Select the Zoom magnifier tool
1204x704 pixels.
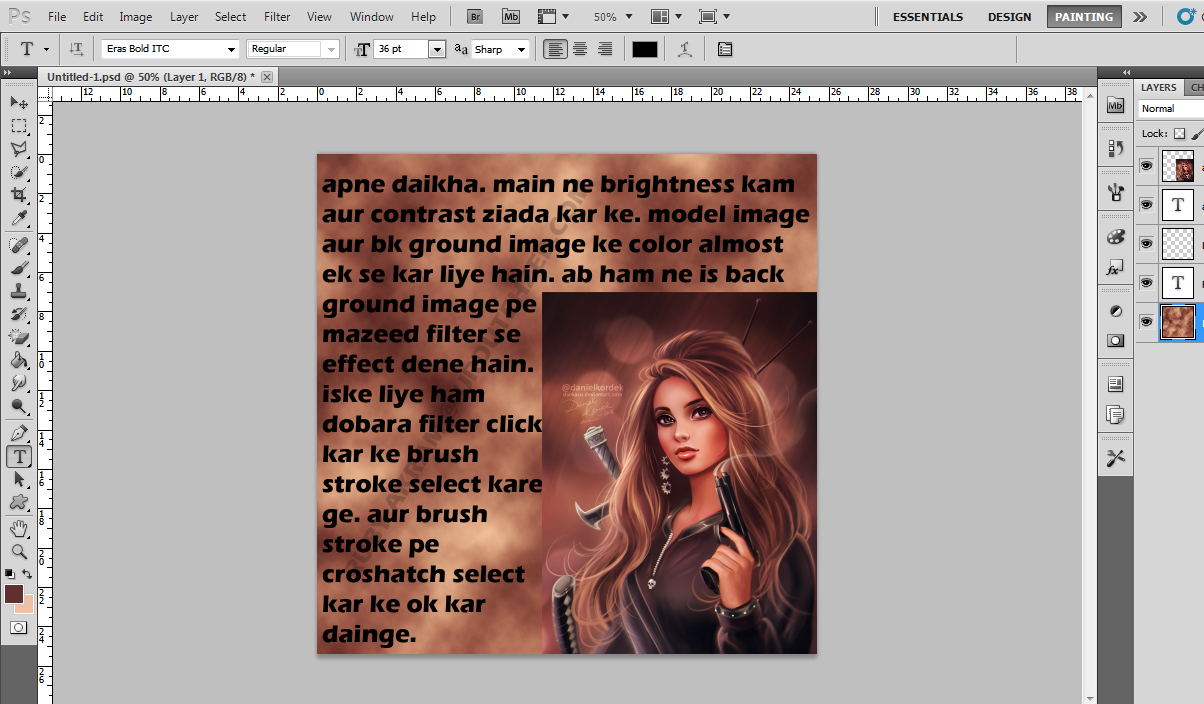(19, 551)
